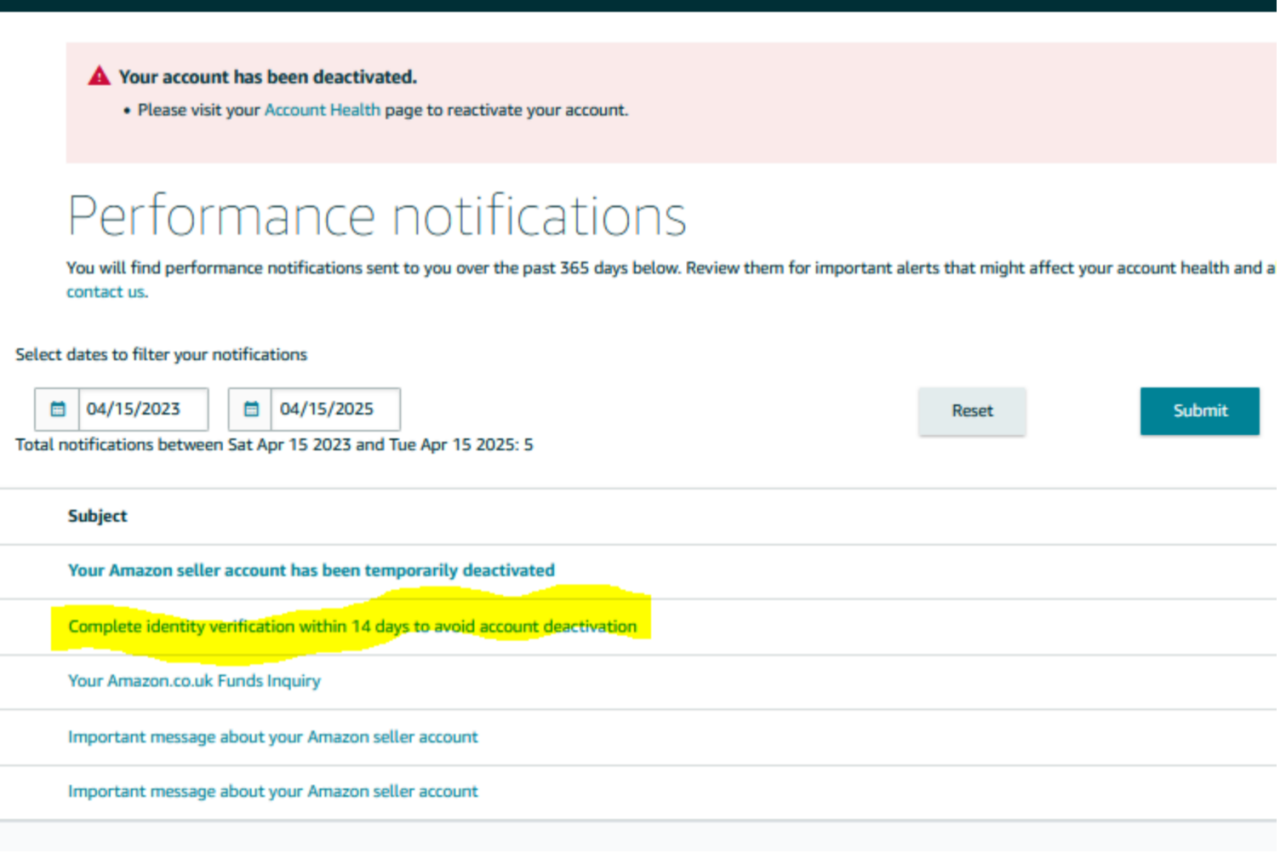Open first 'Important message about your Amazon seller account'

pos(273,737)
